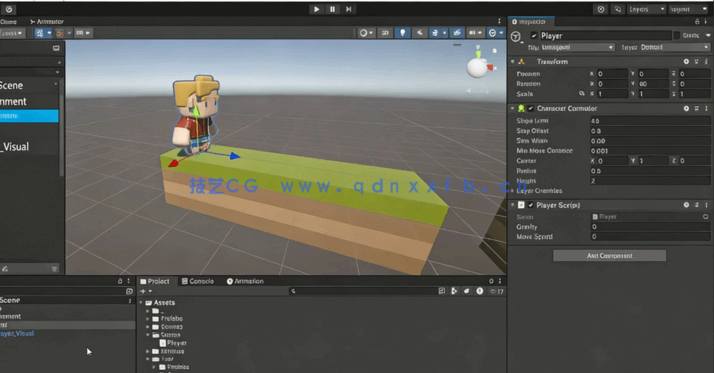Open the Static dropdown arrow

click(708, 36)
